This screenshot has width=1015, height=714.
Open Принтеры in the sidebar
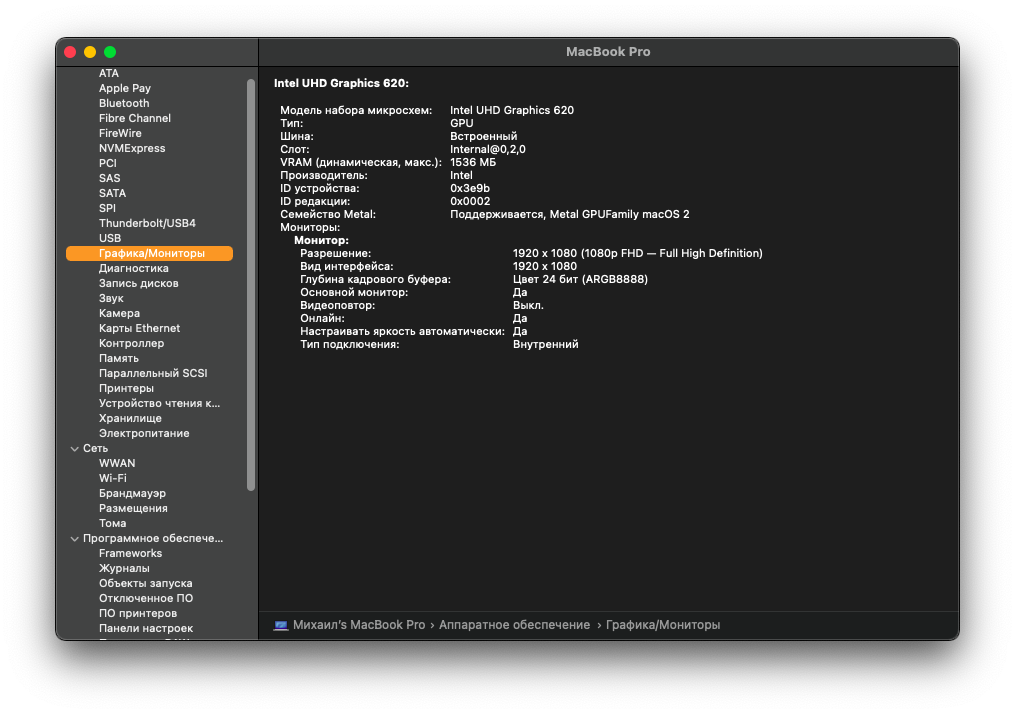pos(126,388)
